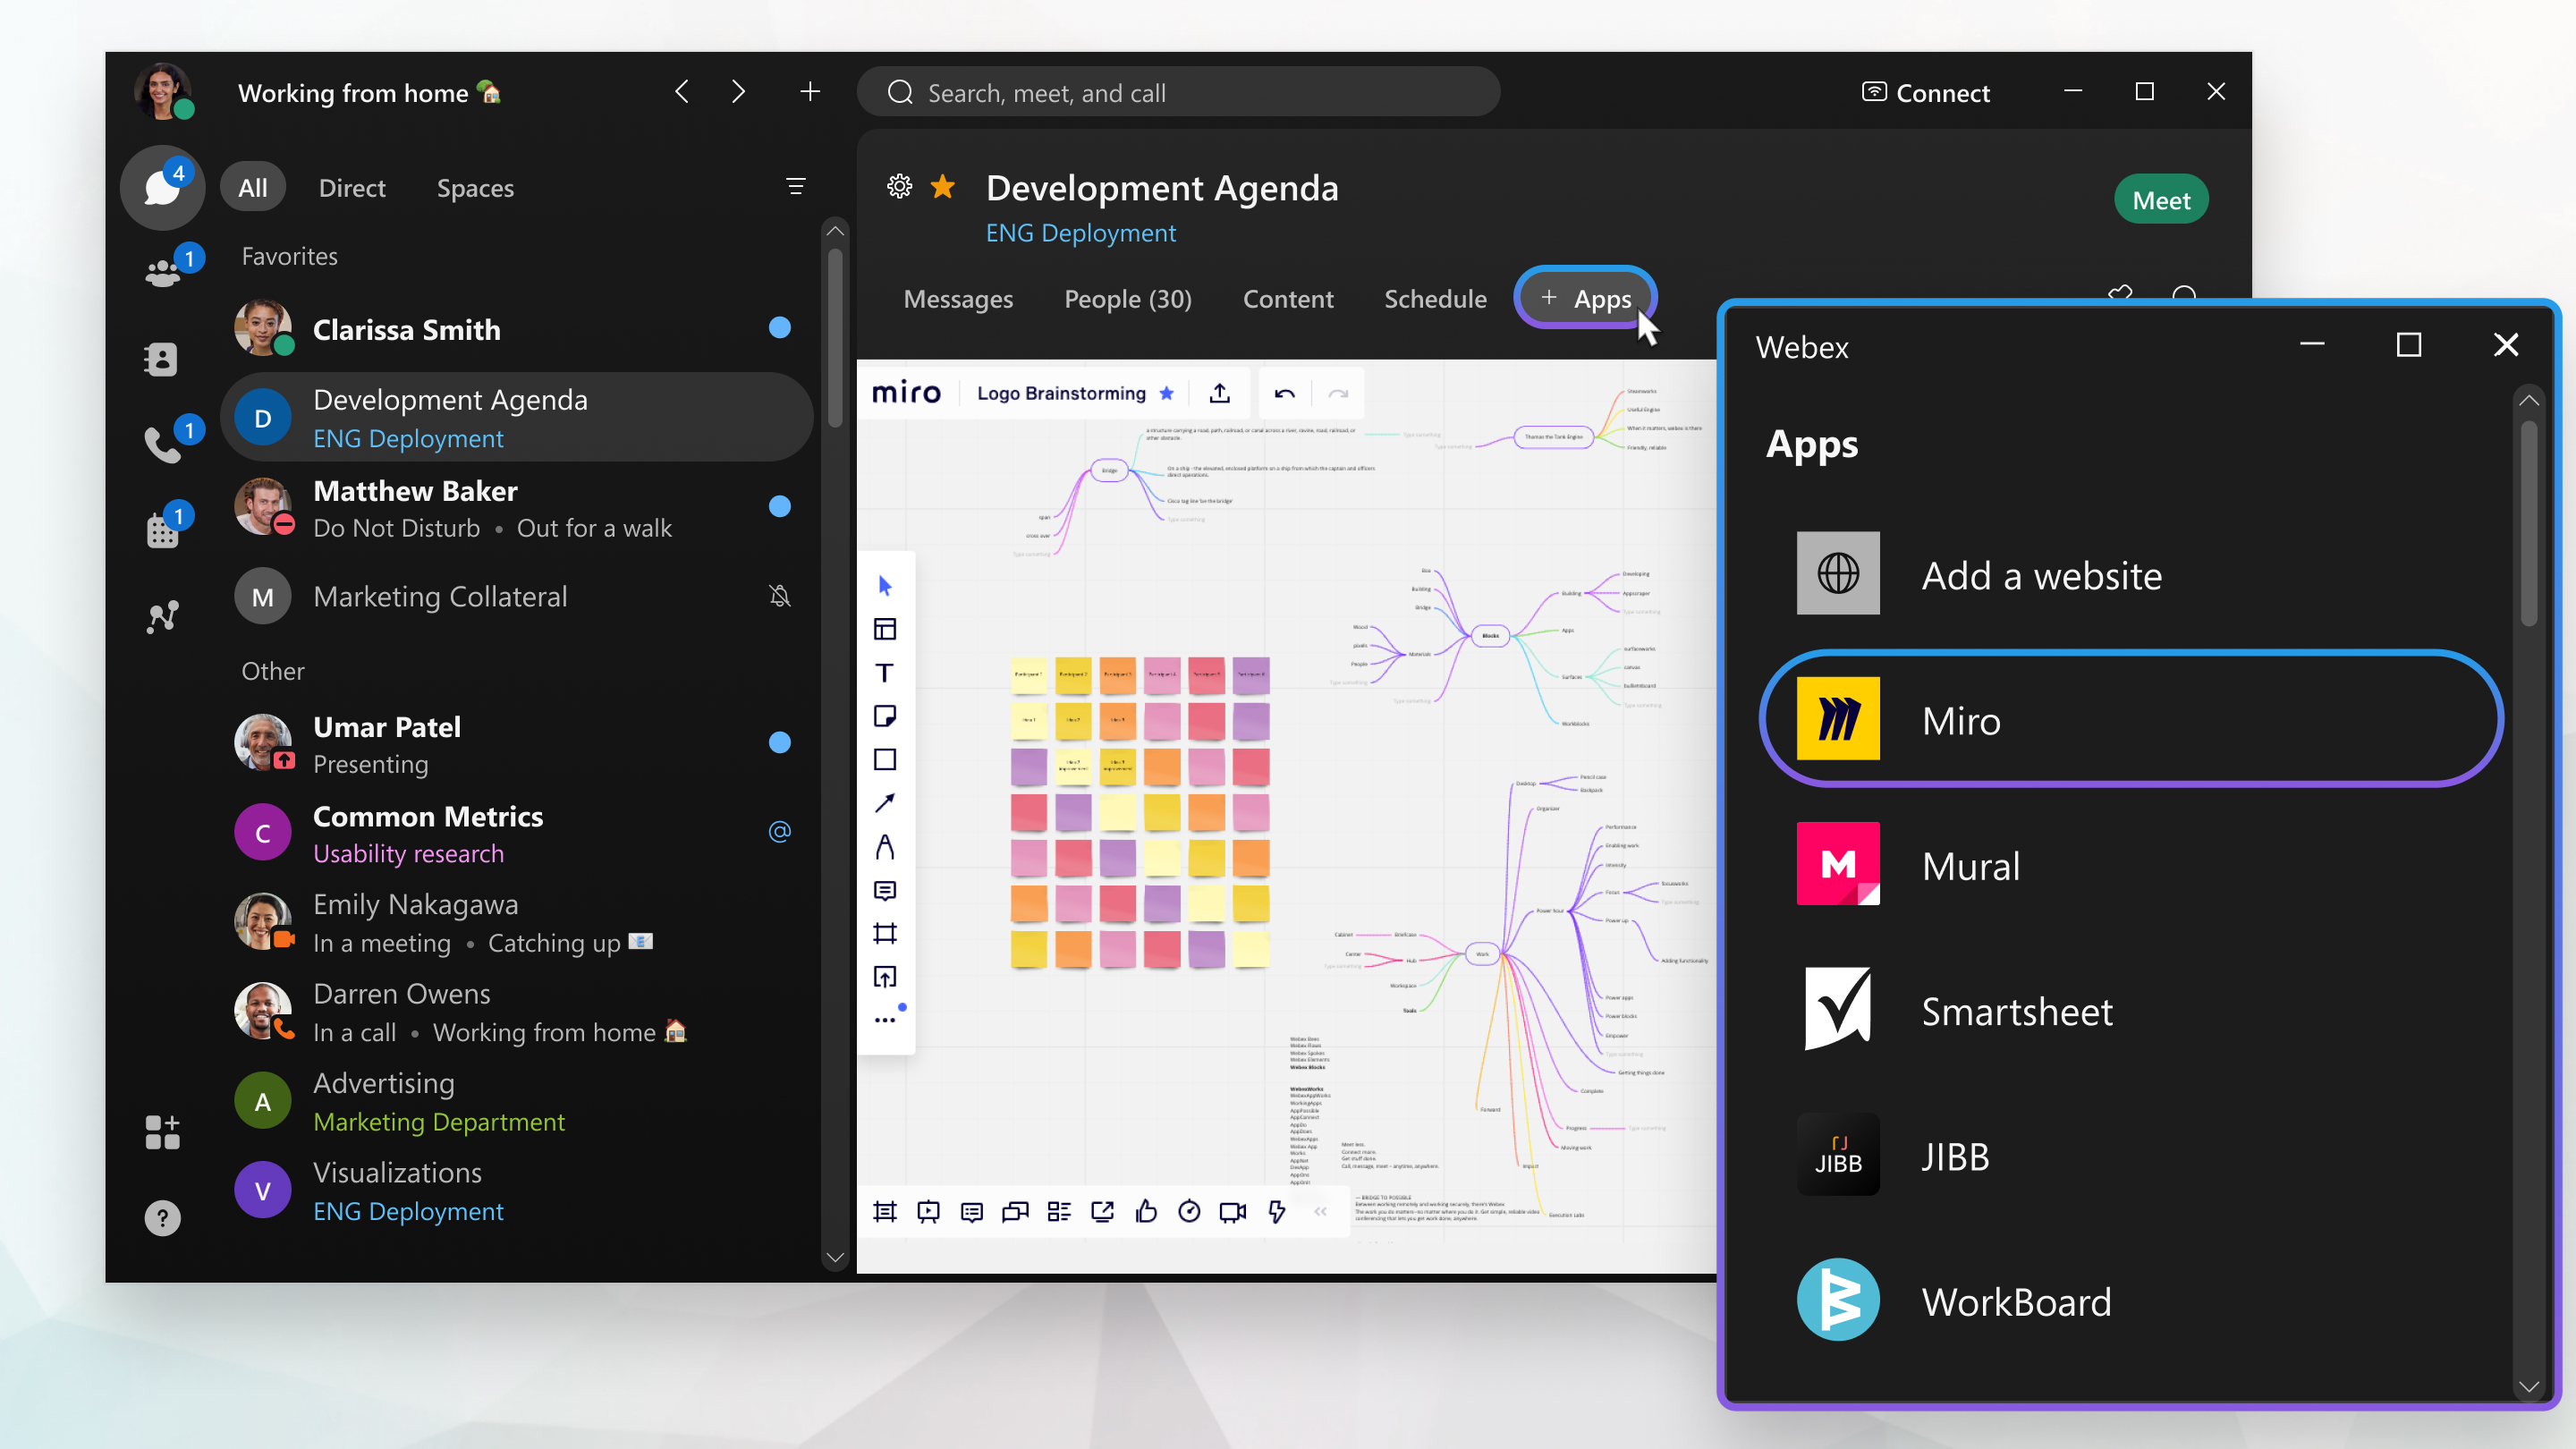Select the sticky note tool in Miro
Image resolution: width=2576 pixels, height=1449 pixels.
pos(886,715)
